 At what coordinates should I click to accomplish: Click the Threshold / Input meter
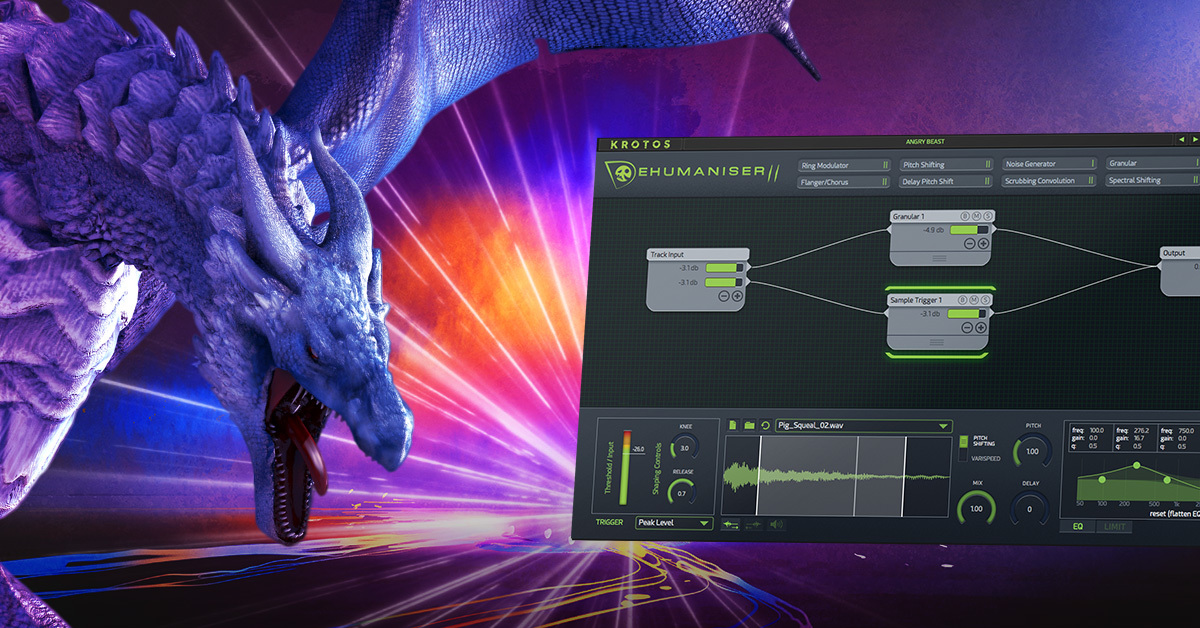(x=627, y=468)
